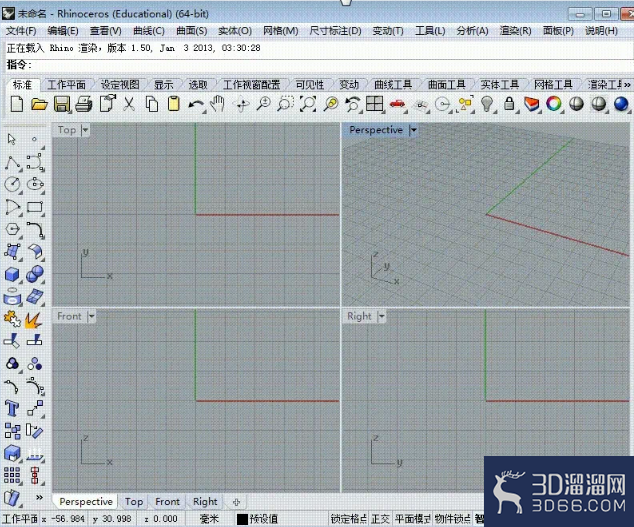Select the blue Box solid tool
The height and width of the screenshot is (527, 634).
tap(13, 274)
